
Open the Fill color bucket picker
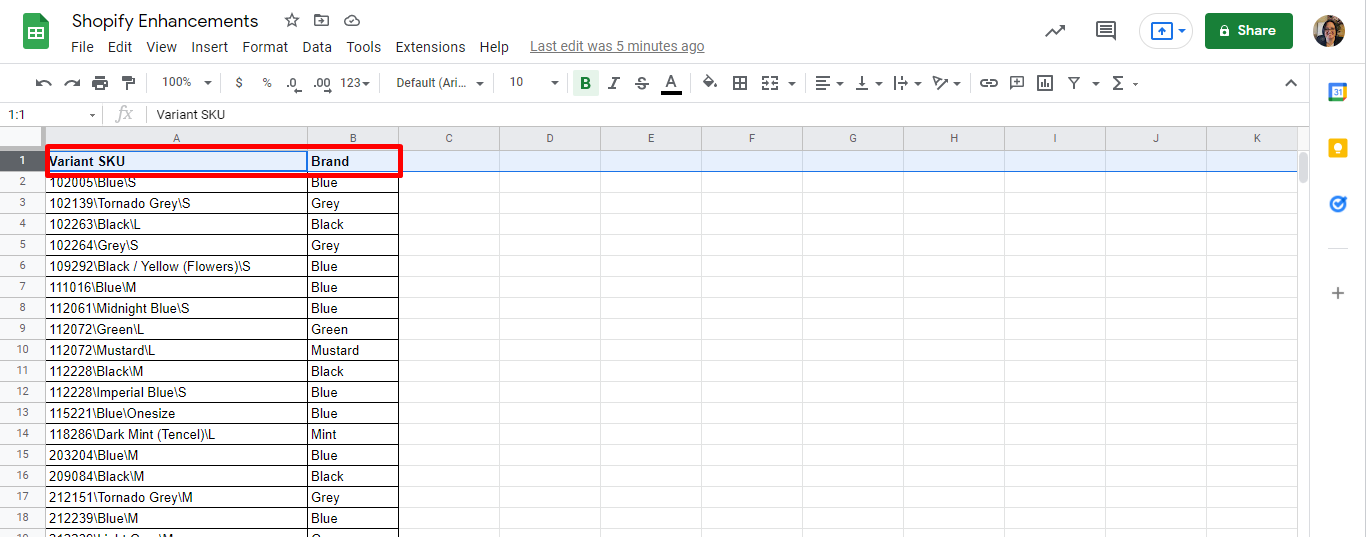click(710, 83)
